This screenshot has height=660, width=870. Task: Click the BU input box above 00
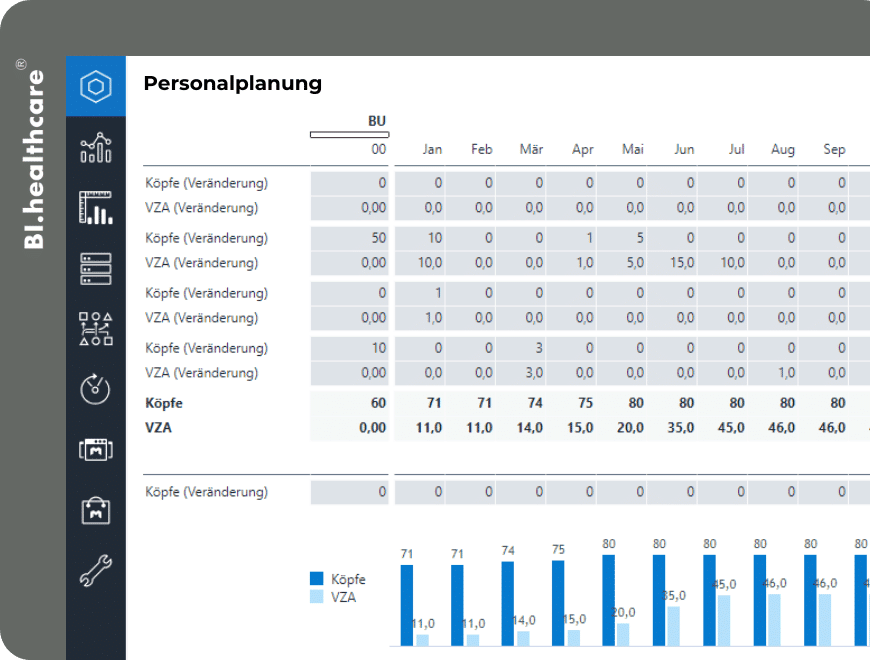350,135
